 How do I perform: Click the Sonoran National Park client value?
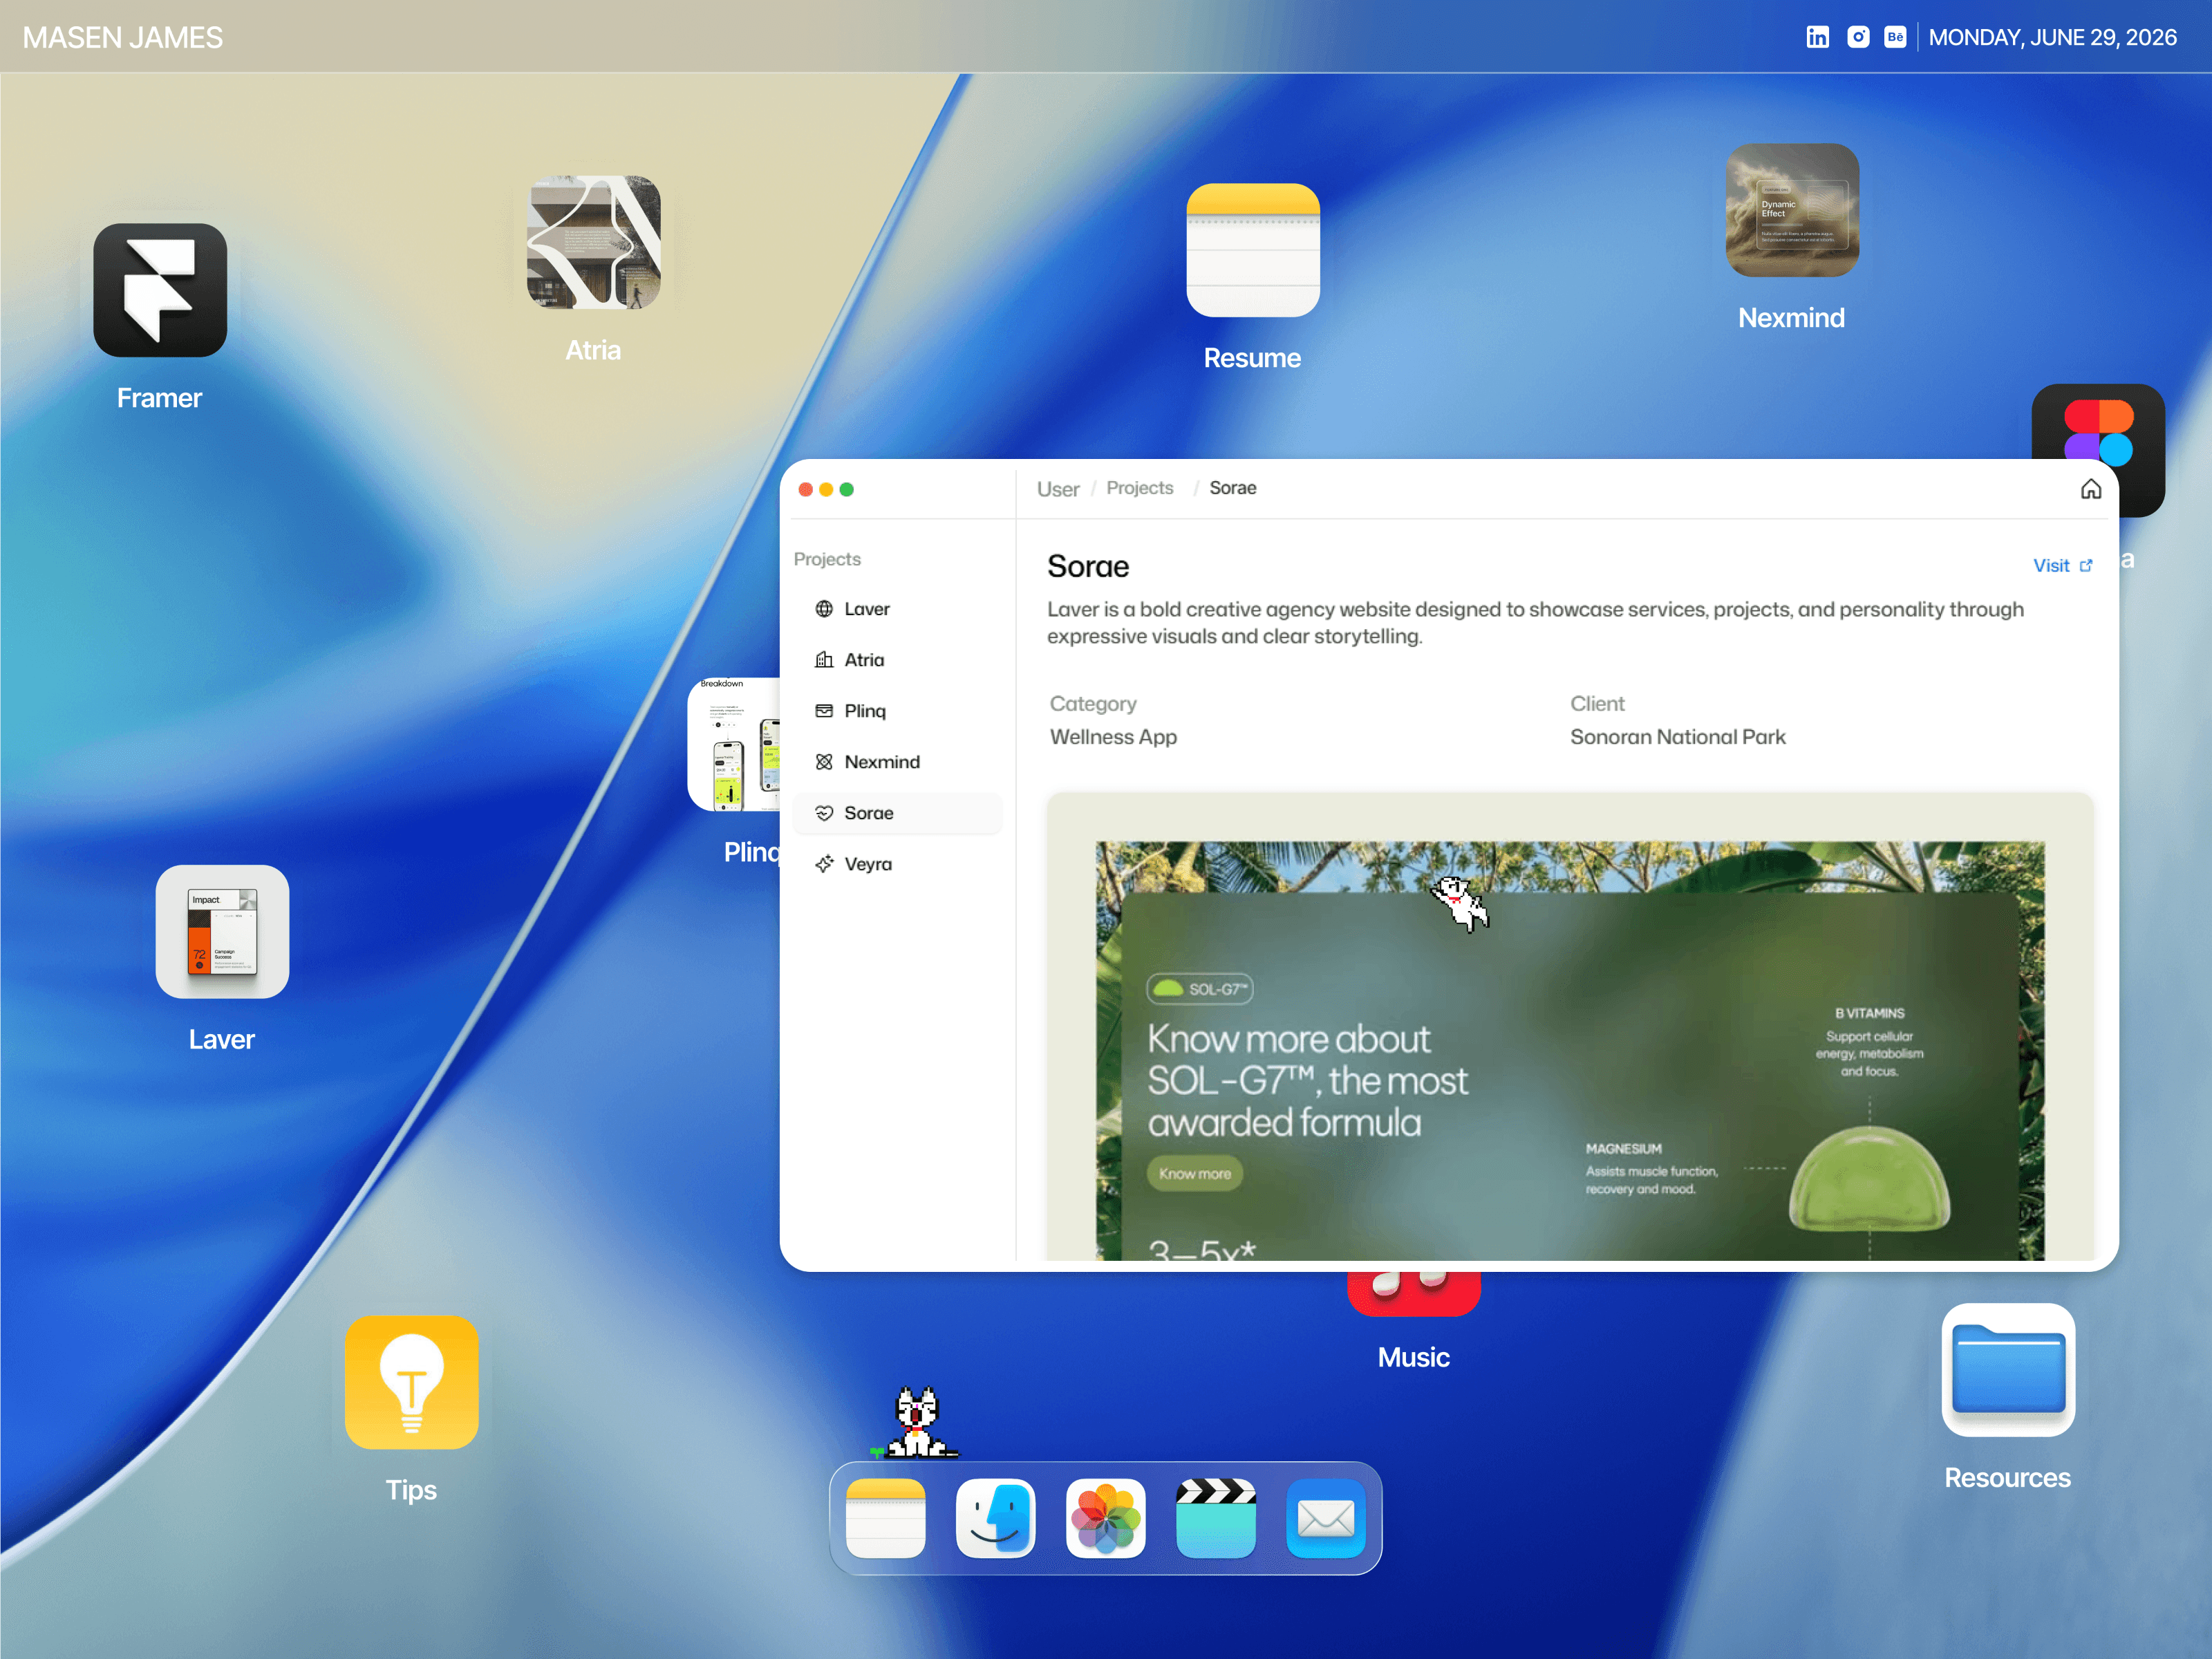pyautogui.click(x=1677, y=737)
